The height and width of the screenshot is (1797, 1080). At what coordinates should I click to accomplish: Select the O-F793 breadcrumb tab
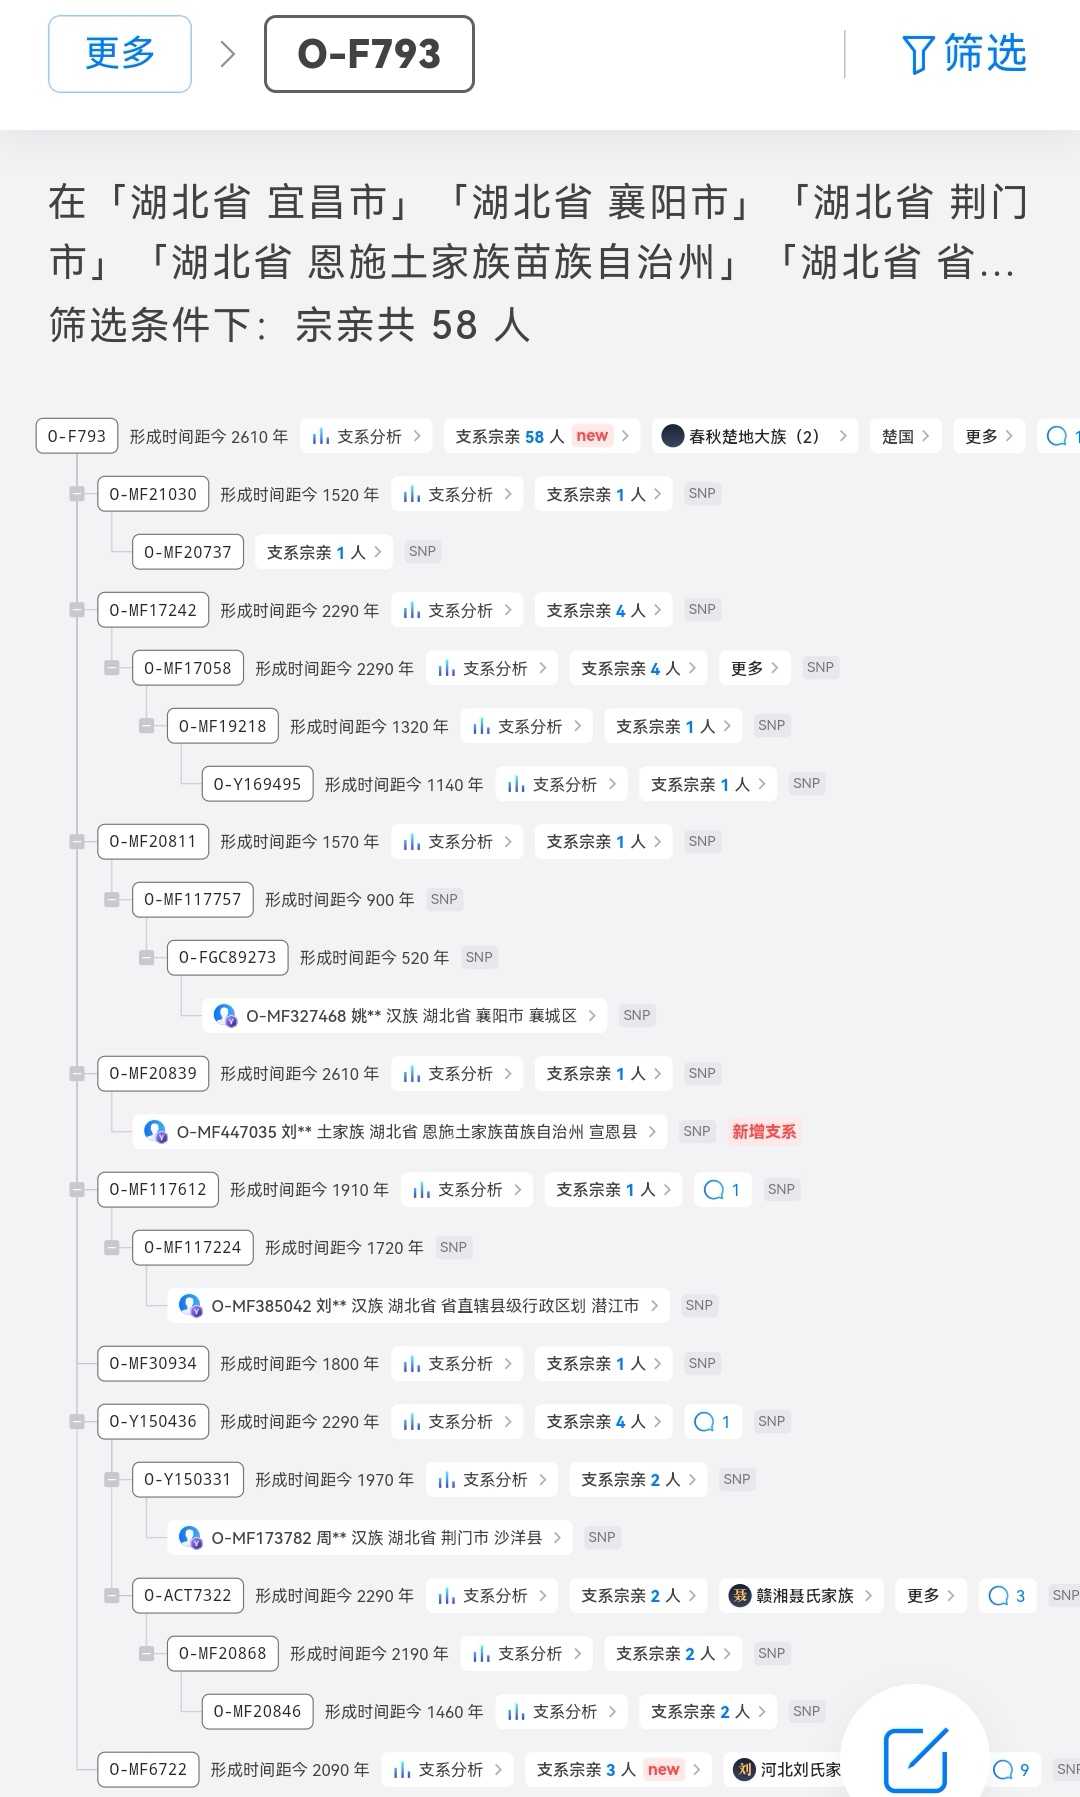[369, 54]
